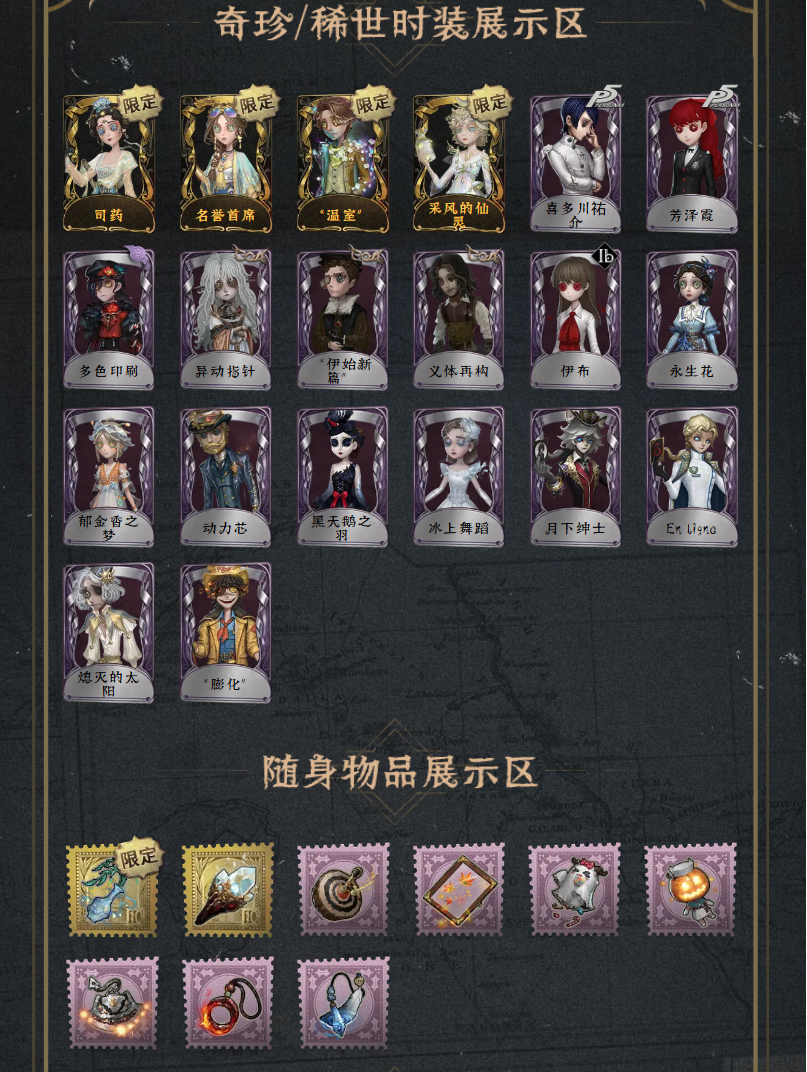Click the jack-o'-lantern pumpkin accessory stamp
The image size is (807, 1072).
[x=691, y=889]
